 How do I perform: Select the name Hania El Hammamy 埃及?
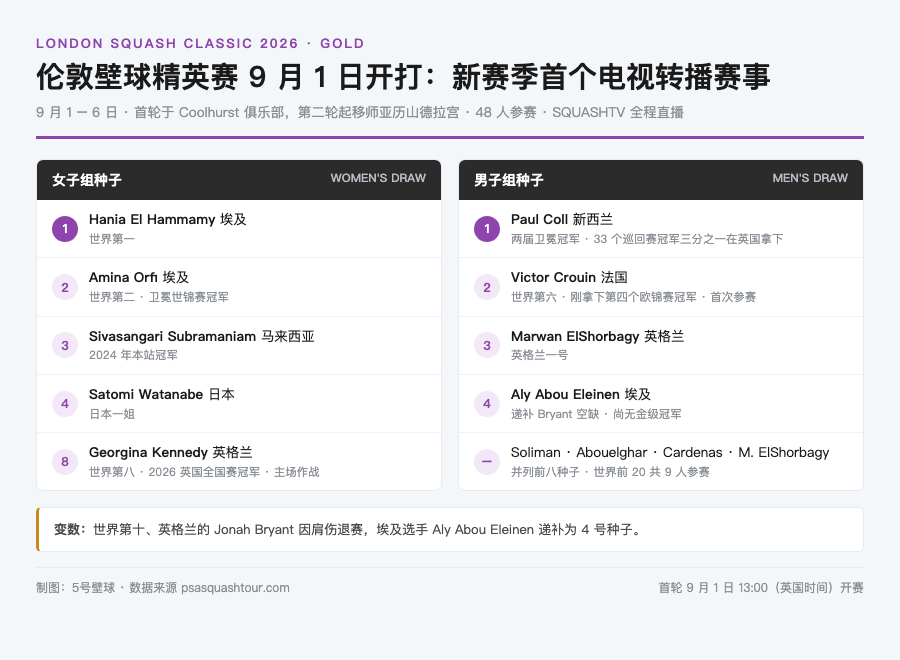pos(168,219)
